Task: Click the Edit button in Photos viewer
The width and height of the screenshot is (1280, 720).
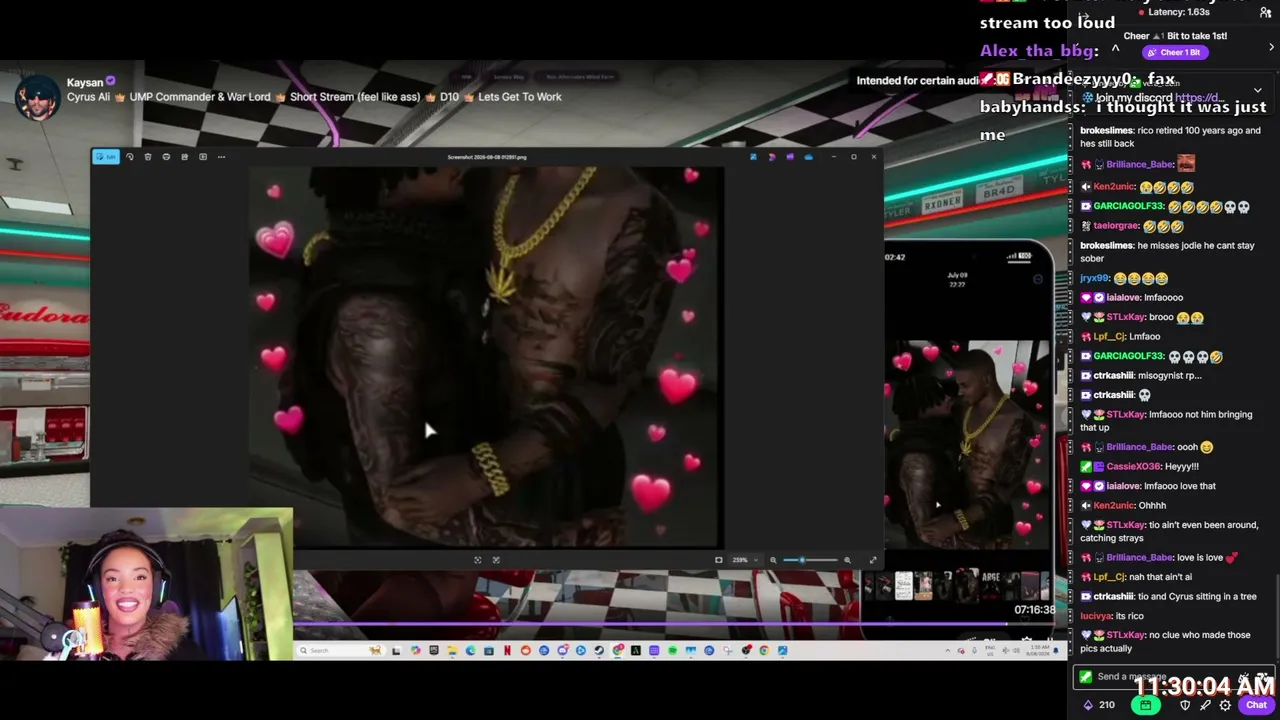Action: 106,157
